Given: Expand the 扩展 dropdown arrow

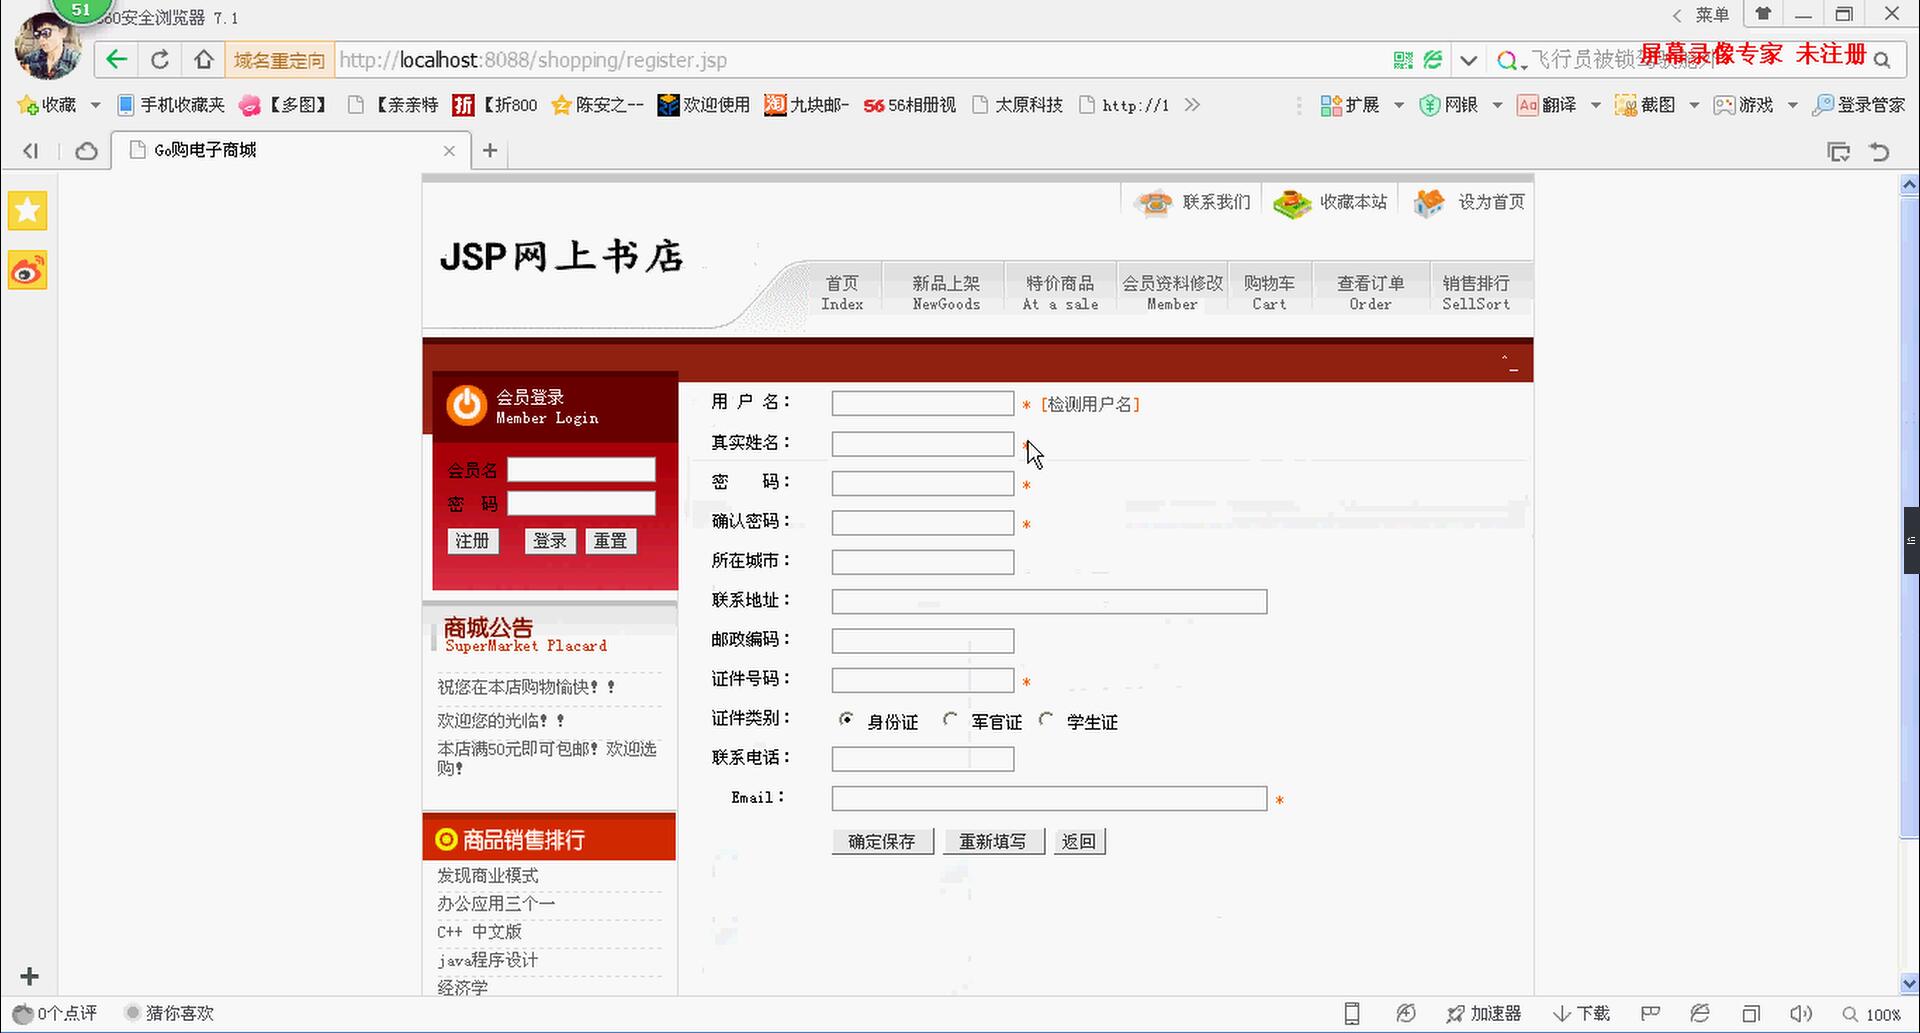Looking at the screenshot, I should (1399, 105).
